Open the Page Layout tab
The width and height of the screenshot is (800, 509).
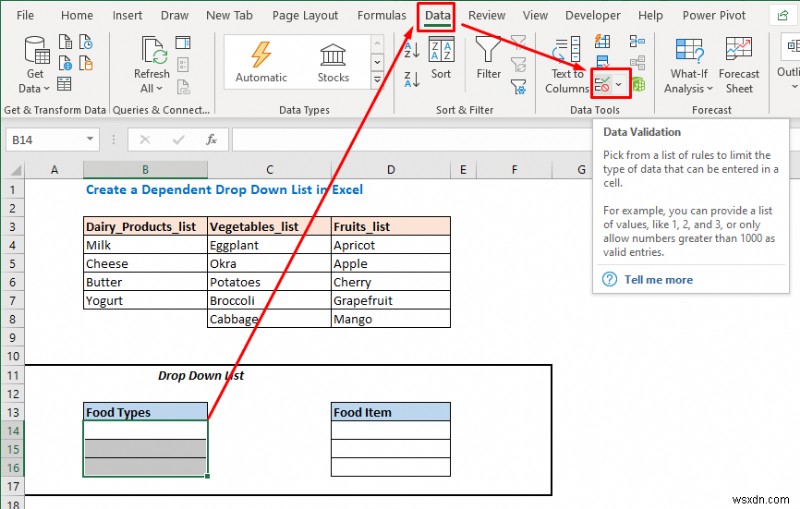click(x=305, y=15)
